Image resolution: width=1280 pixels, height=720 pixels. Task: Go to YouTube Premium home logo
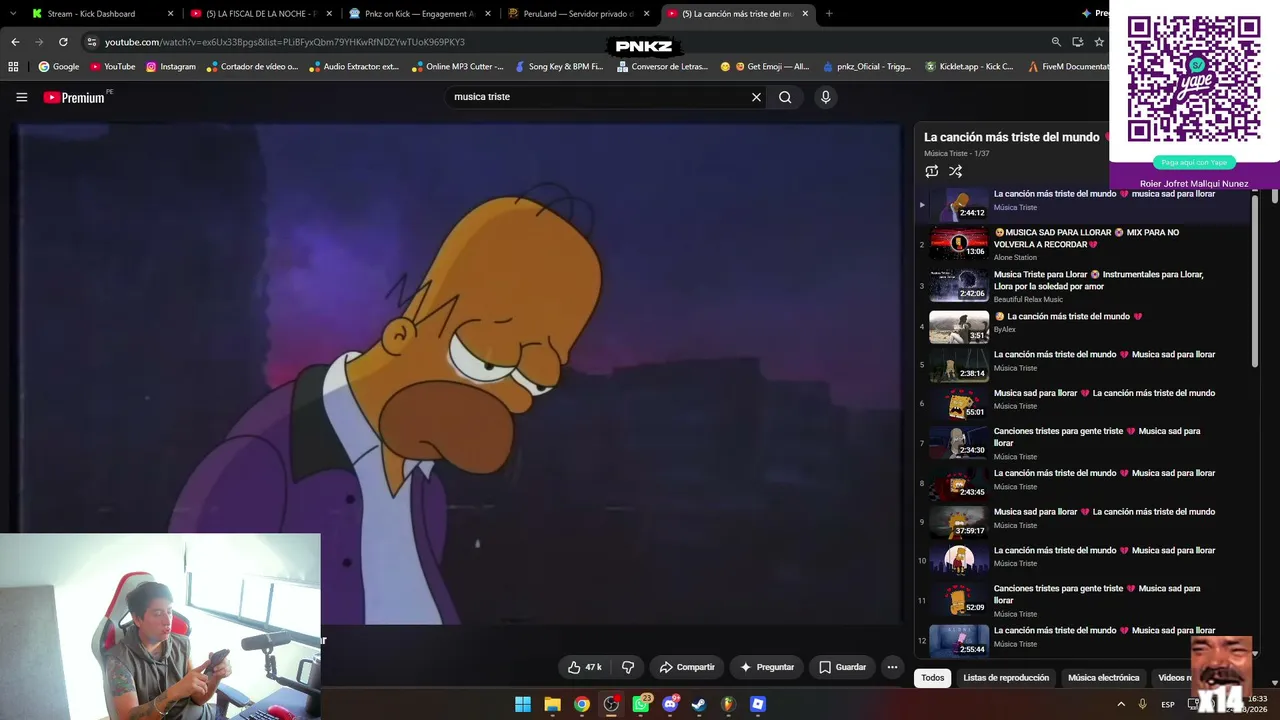(74, 97)
